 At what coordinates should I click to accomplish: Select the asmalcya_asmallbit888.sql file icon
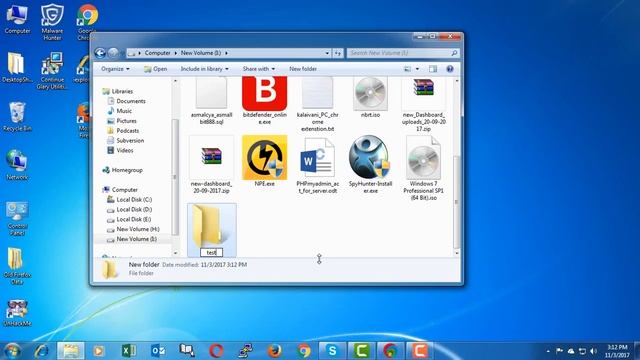[211, 93]
